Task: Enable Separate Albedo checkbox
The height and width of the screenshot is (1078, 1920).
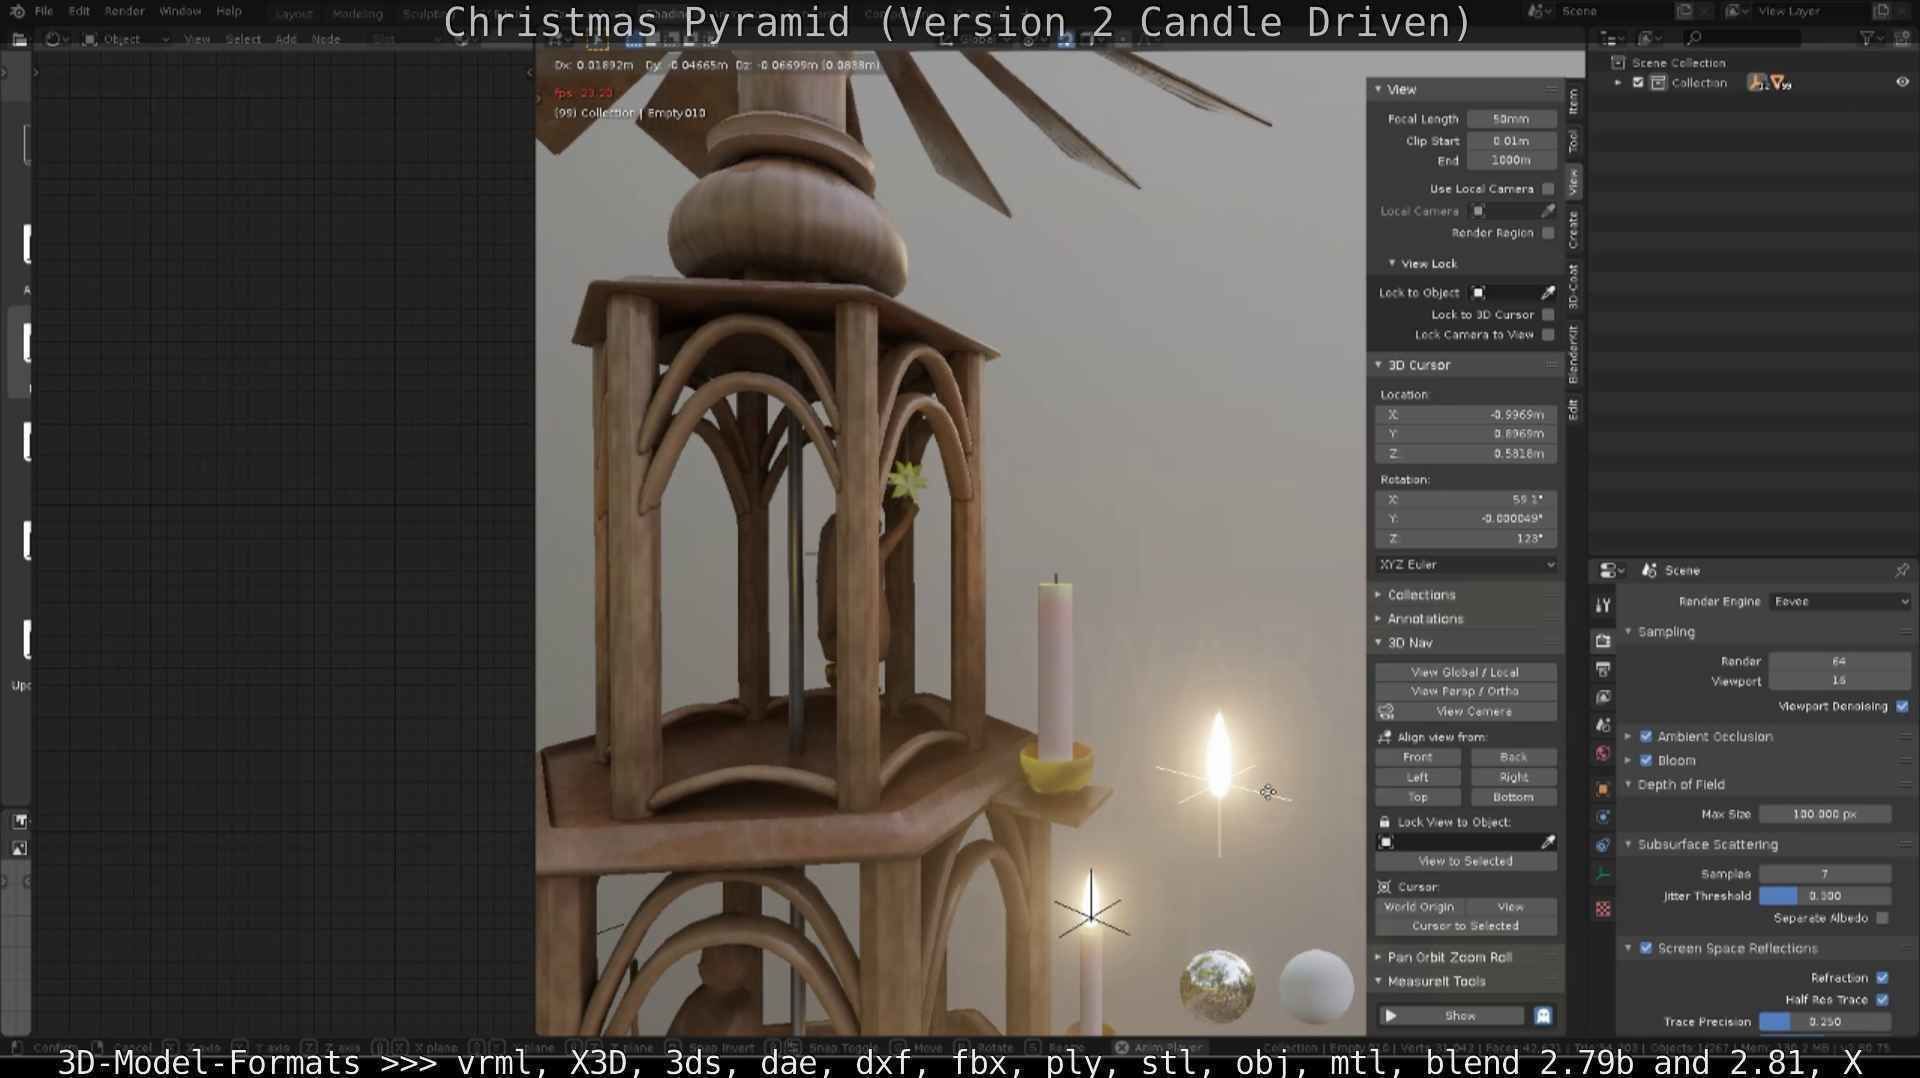Action: pos(1883,918)
